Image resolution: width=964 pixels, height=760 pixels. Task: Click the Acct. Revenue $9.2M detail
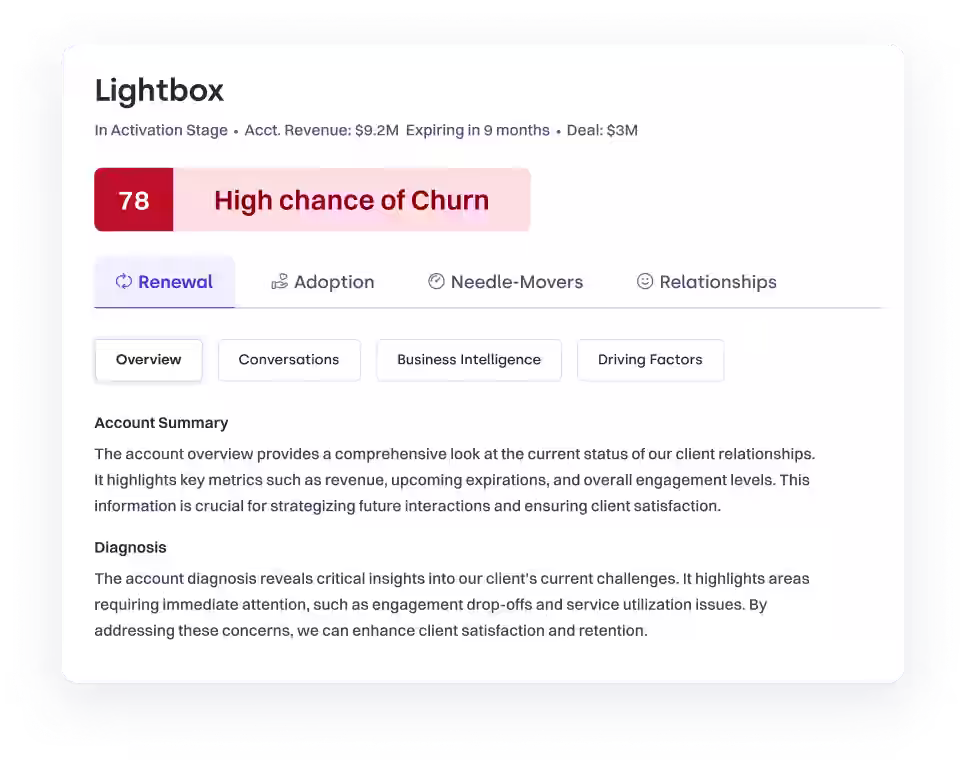[322, 130]
